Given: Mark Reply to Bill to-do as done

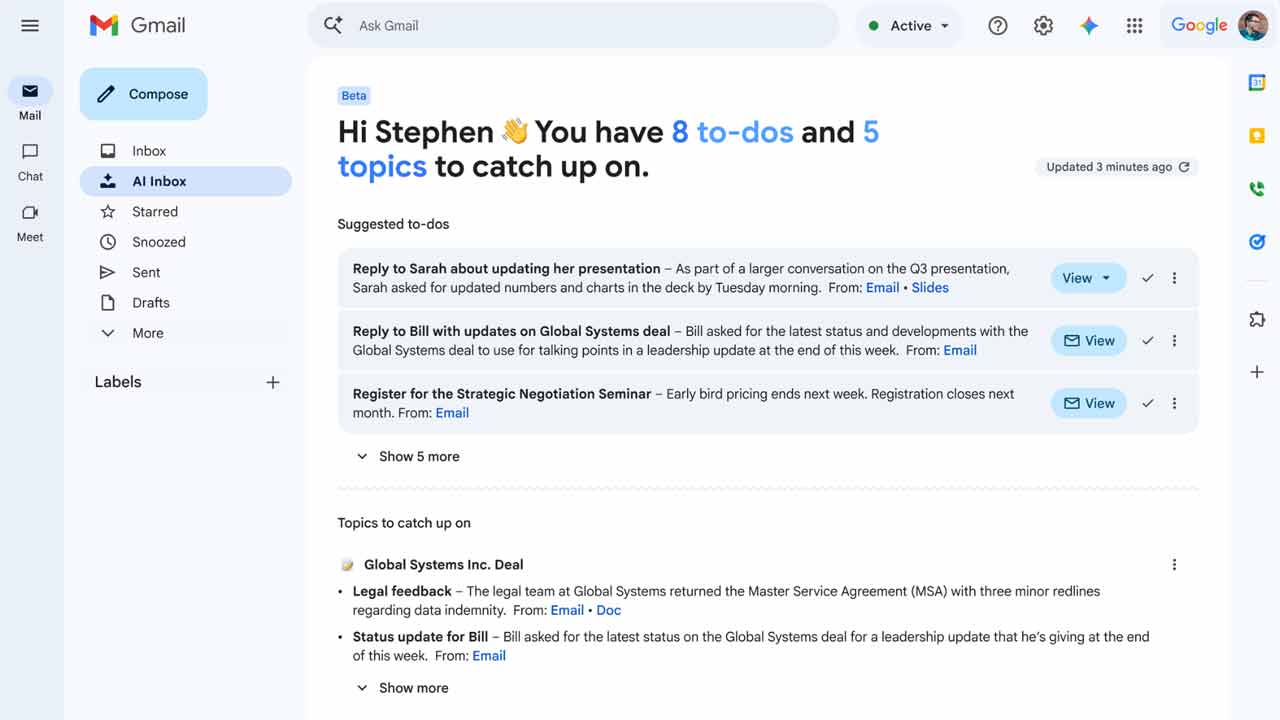Looking at the screenshot, I should (x=1148, y=341).
